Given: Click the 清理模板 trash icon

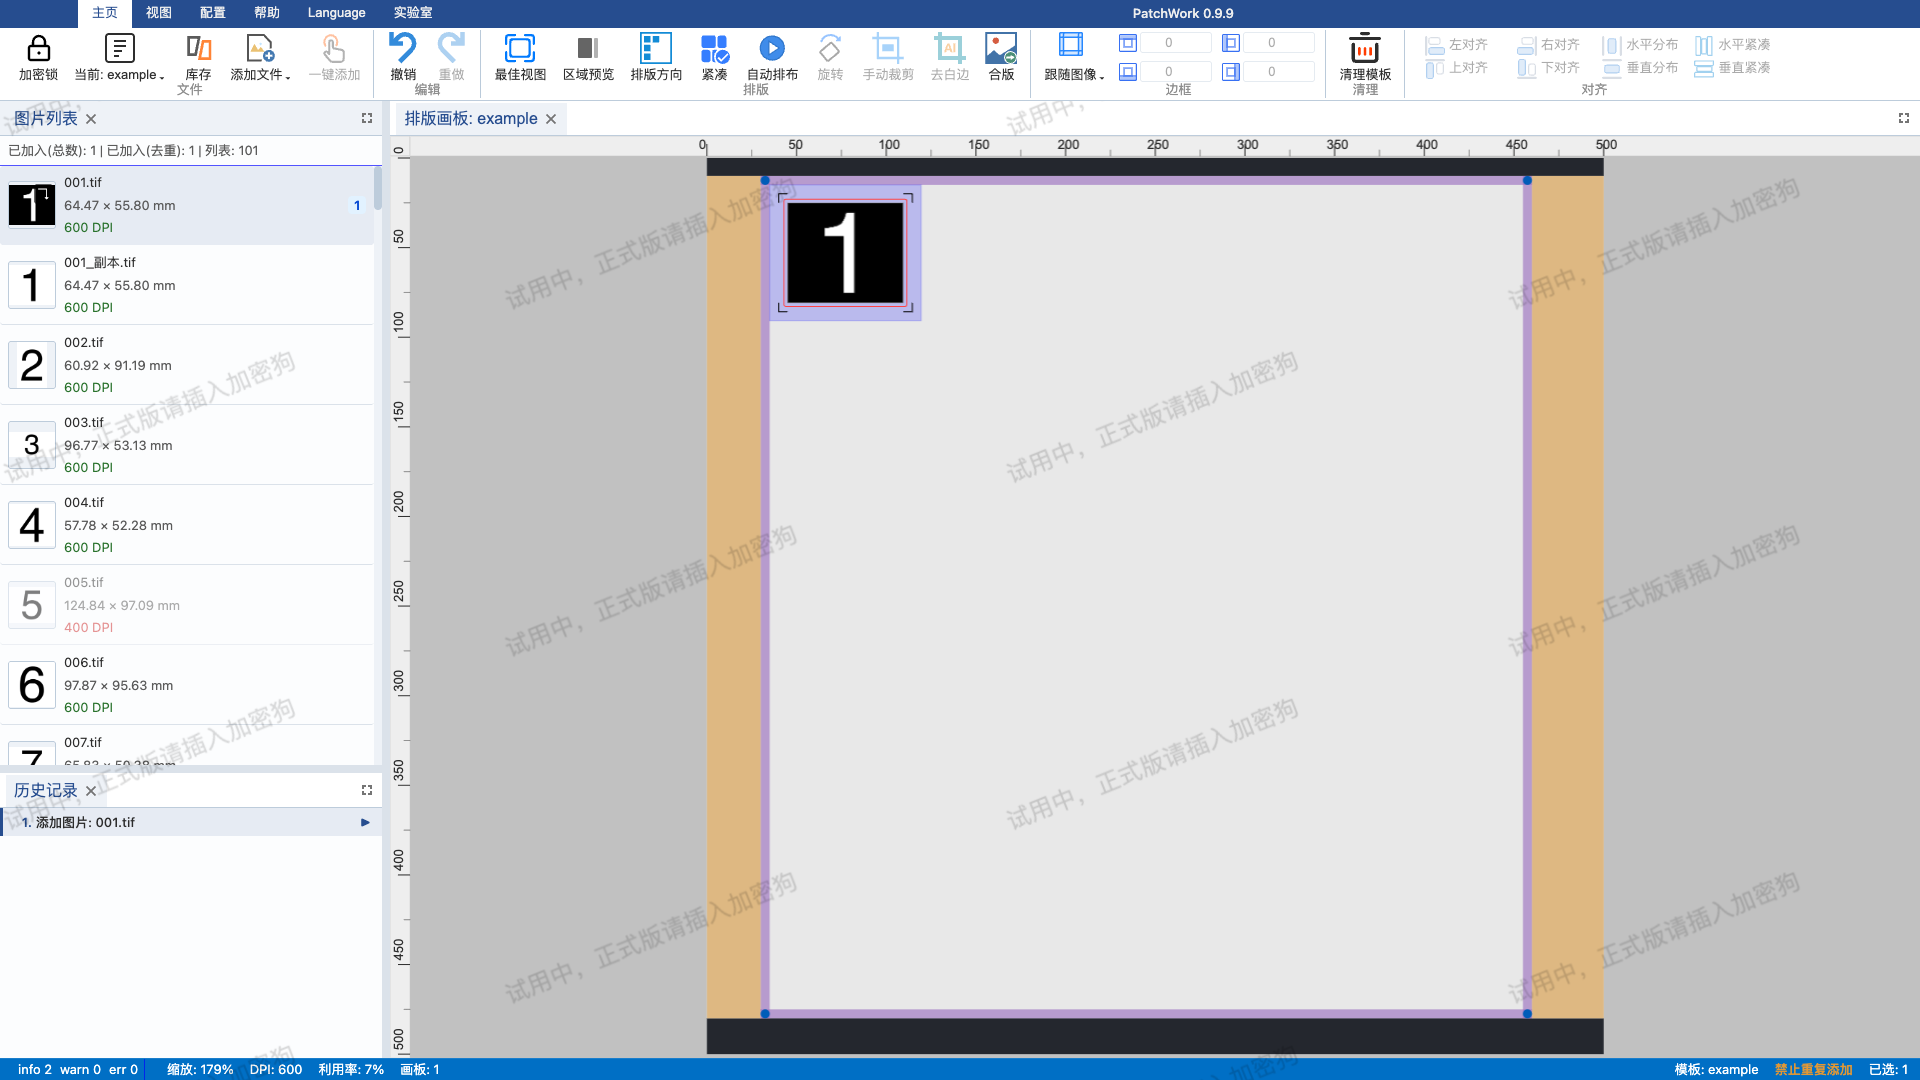Looking at the screenshot, I should (x=1365, y=48).
